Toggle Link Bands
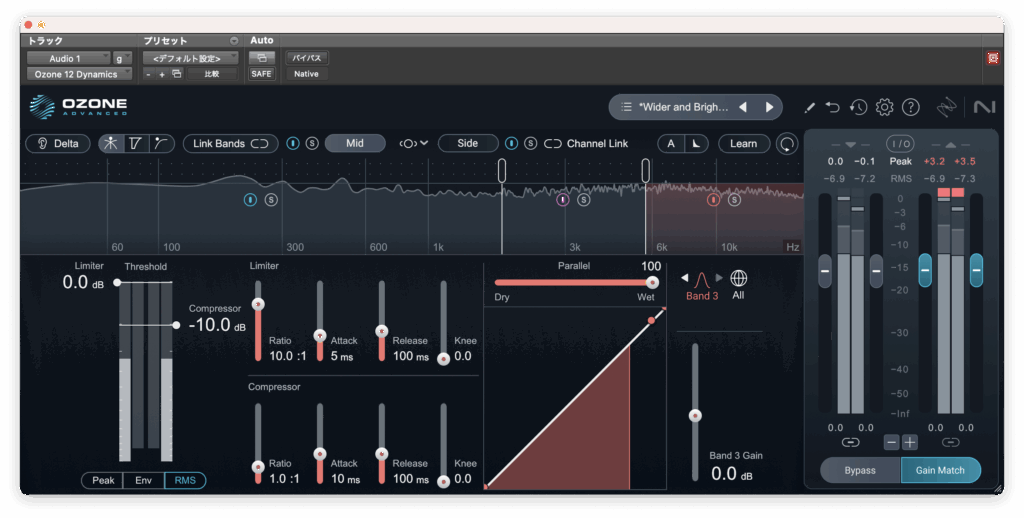Image resolution: width=1024 pixels, height=518 pixels. pos(230,143)
